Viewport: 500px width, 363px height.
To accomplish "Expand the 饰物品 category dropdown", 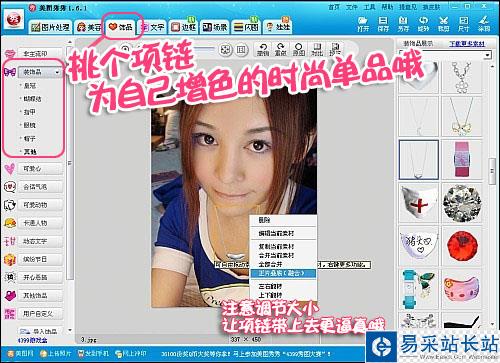I will point(57,72).
